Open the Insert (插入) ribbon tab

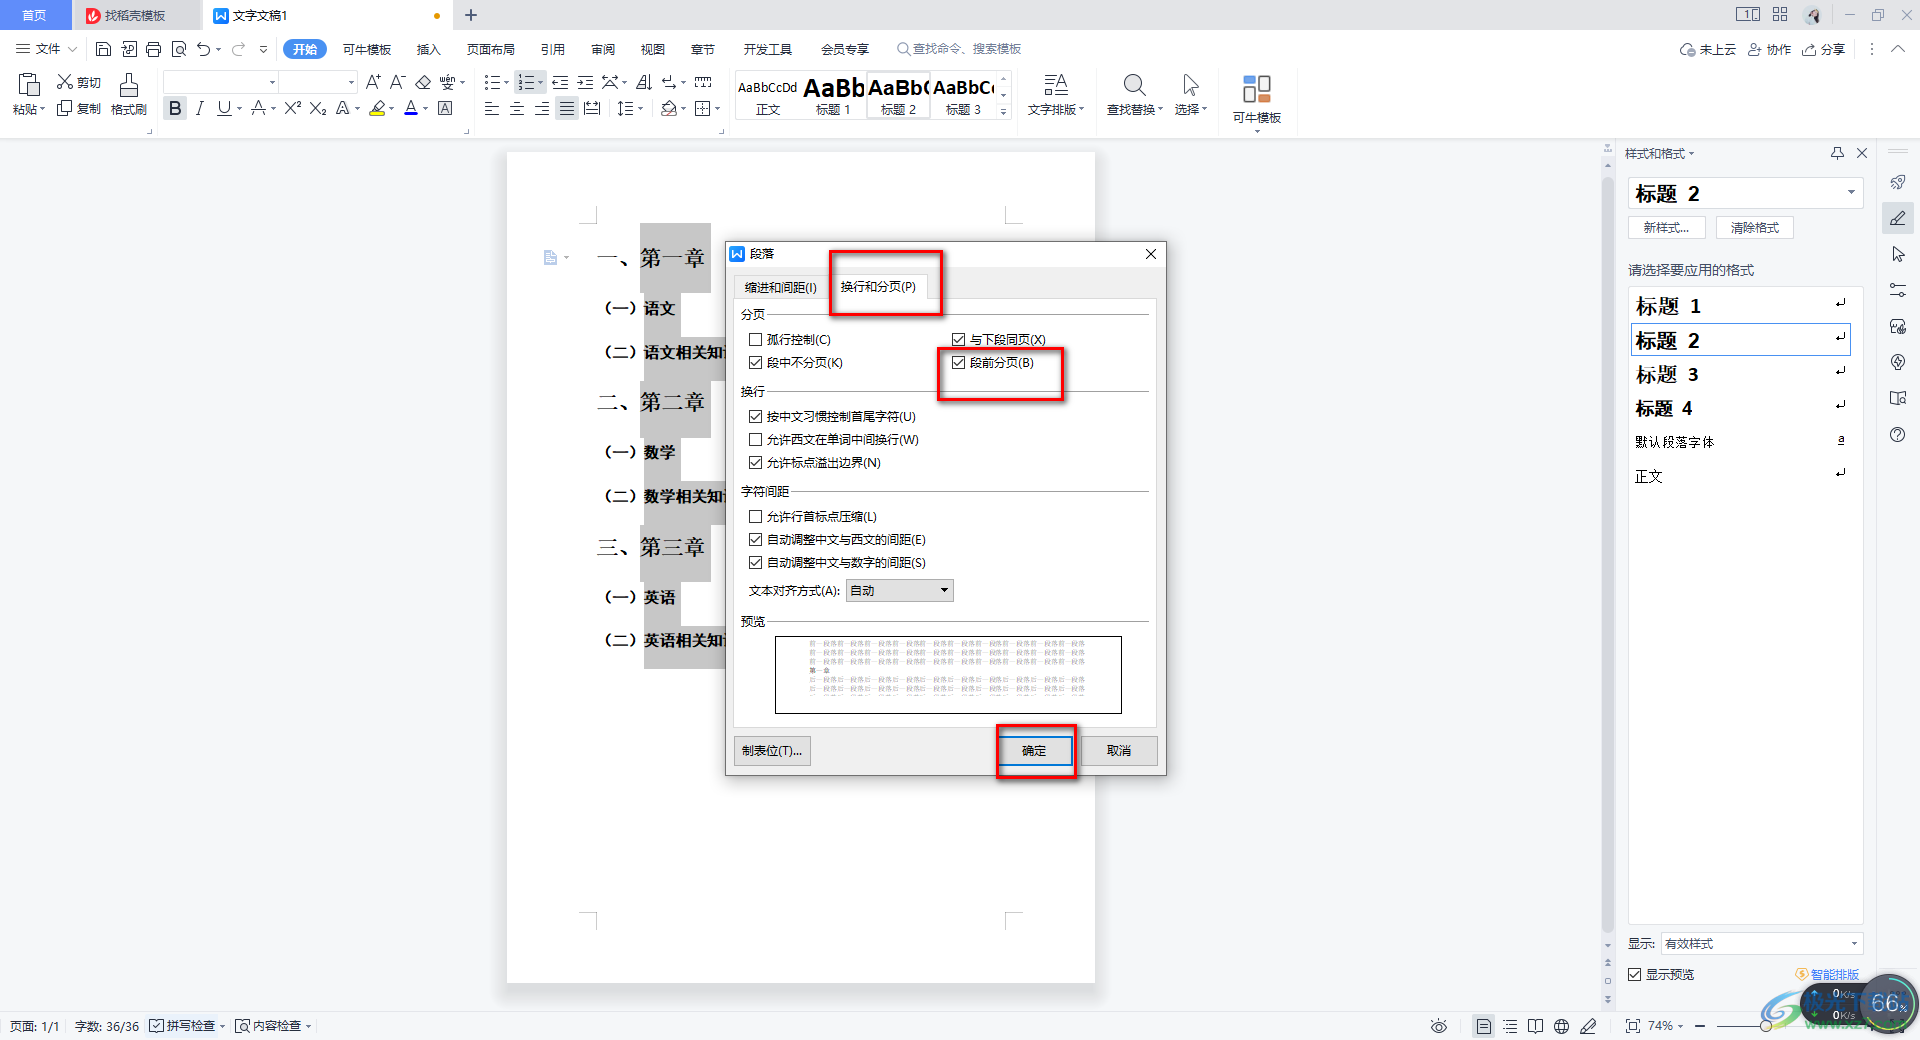(429, 49)
